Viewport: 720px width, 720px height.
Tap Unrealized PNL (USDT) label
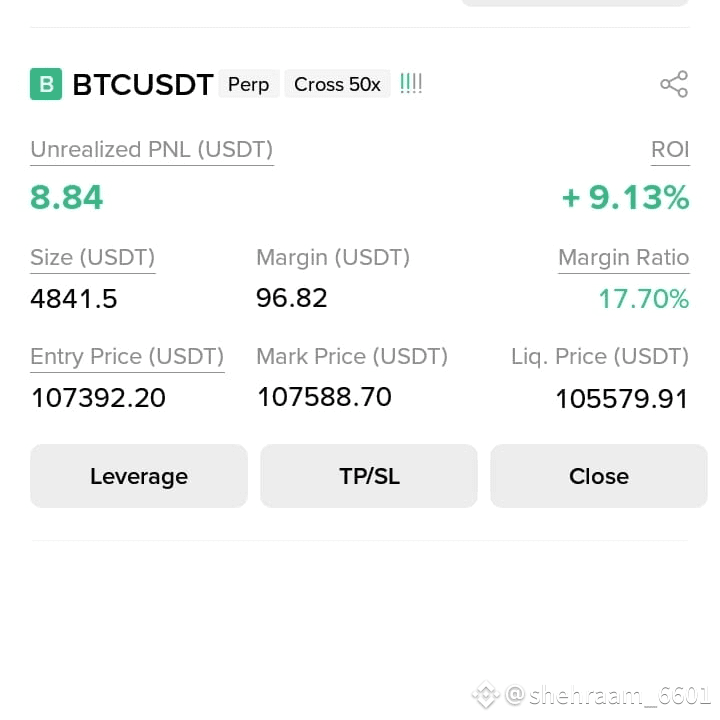tap(152, 150)
